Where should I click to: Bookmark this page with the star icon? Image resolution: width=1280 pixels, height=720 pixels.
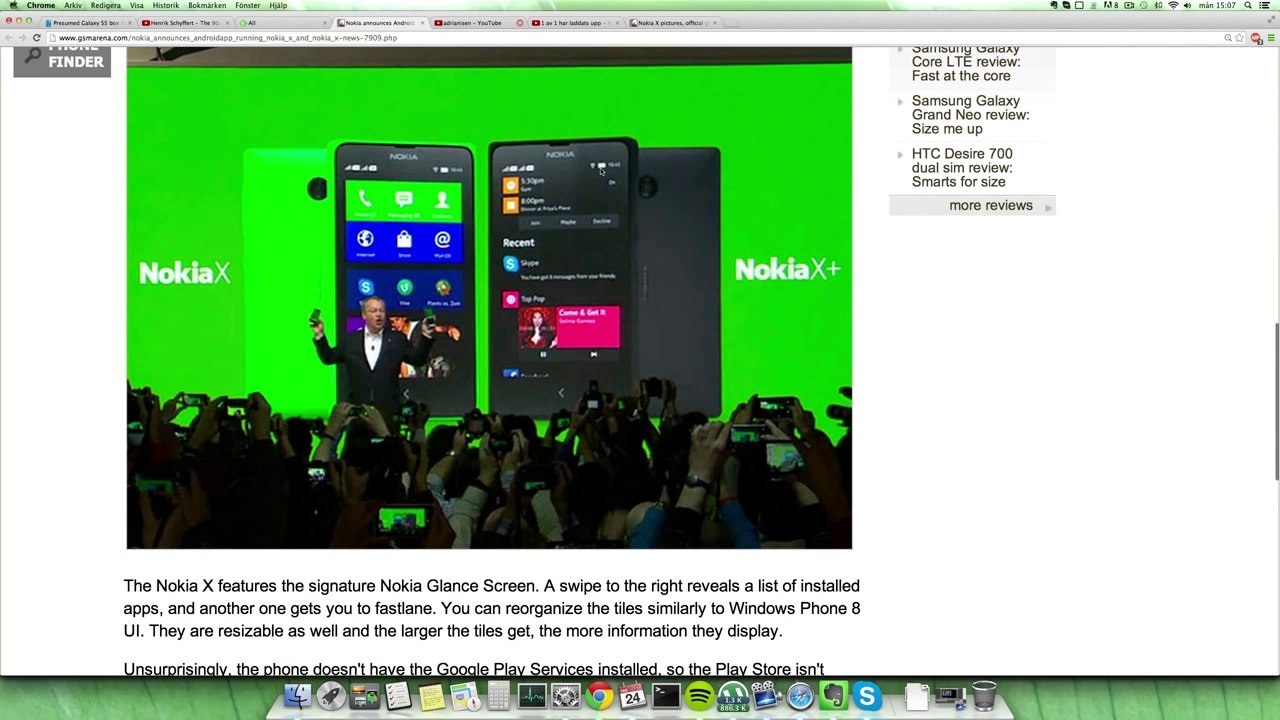pyautogui.click(x=1240, y=38)
